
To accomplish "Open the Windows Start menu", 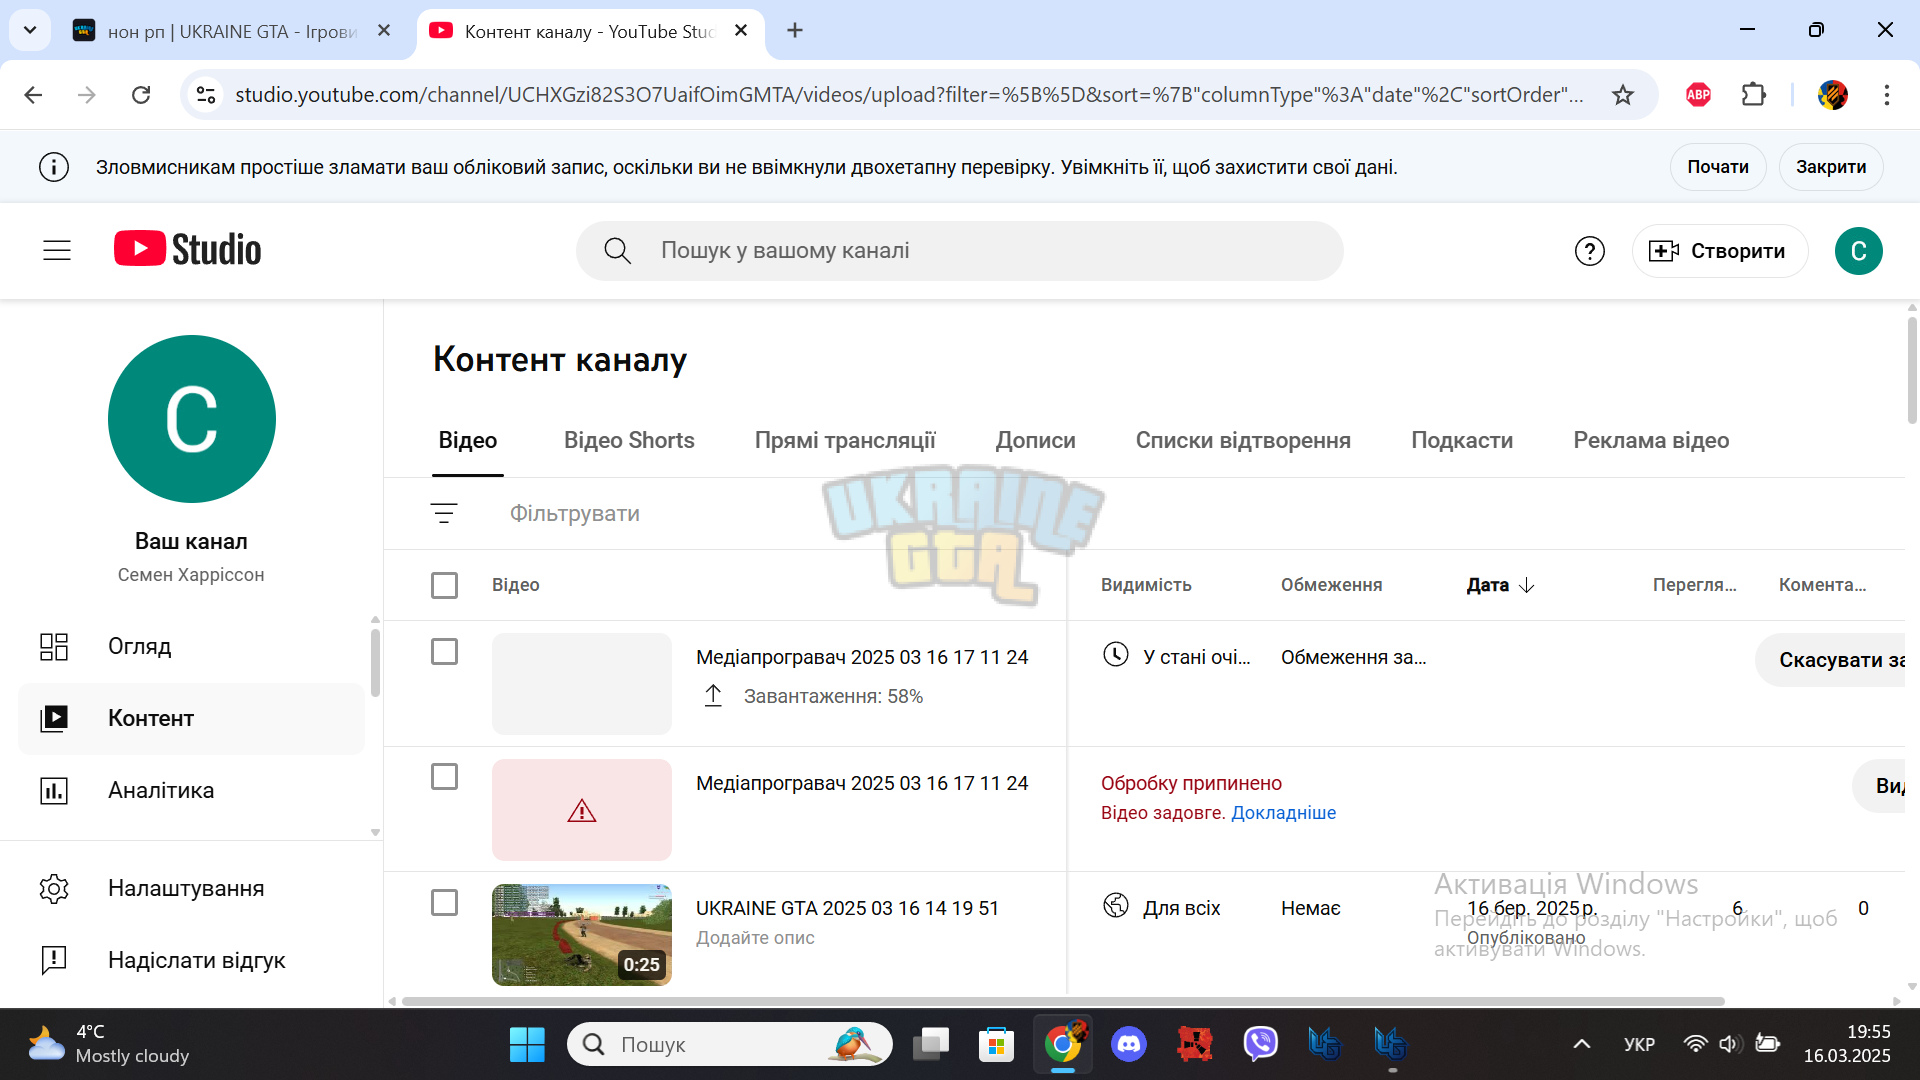I will 527,1044.
